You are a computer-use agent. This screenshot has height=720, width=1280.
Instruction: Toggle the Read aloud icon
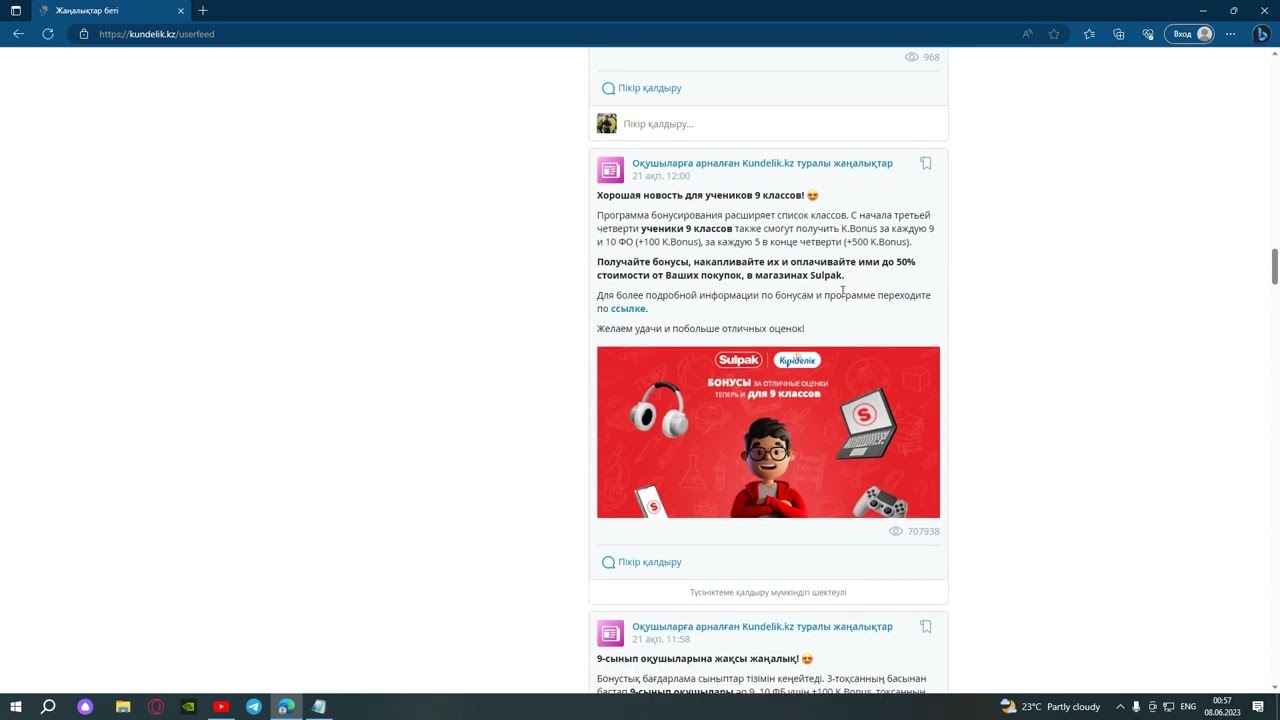click(x=1027, y=34)
